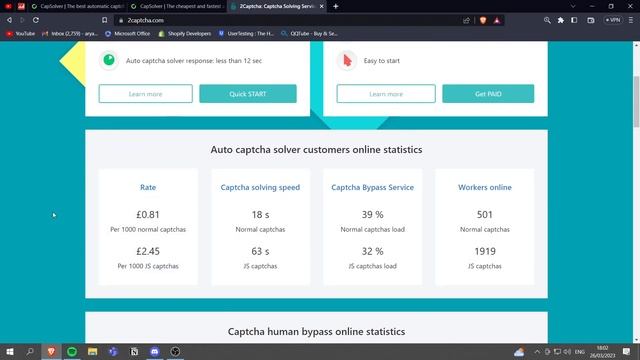Click the Captcha solving speed heading
The height and width of the screenshot is (360, 640).
coord(260,187)
